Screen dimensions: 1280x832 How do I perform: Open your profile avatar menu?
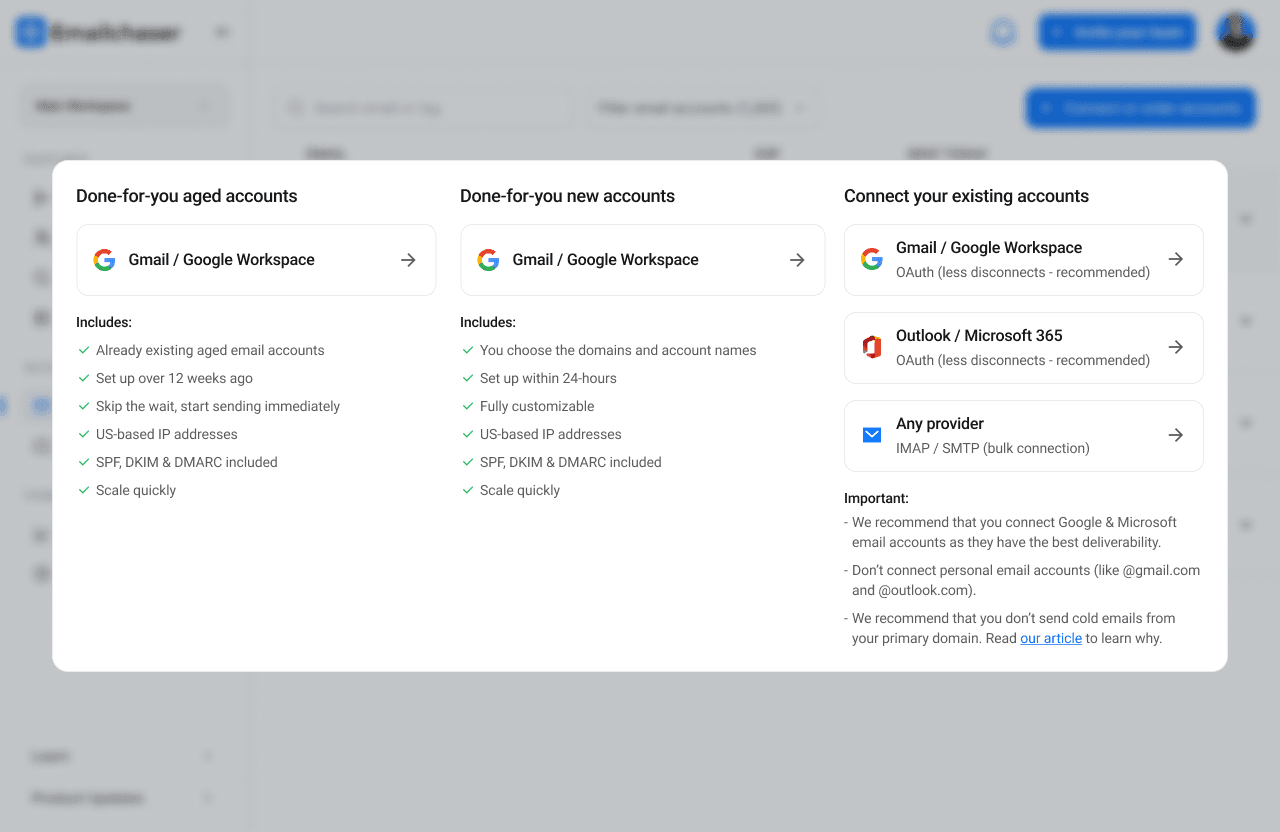pyautogui.click(x=1236, y=31)
